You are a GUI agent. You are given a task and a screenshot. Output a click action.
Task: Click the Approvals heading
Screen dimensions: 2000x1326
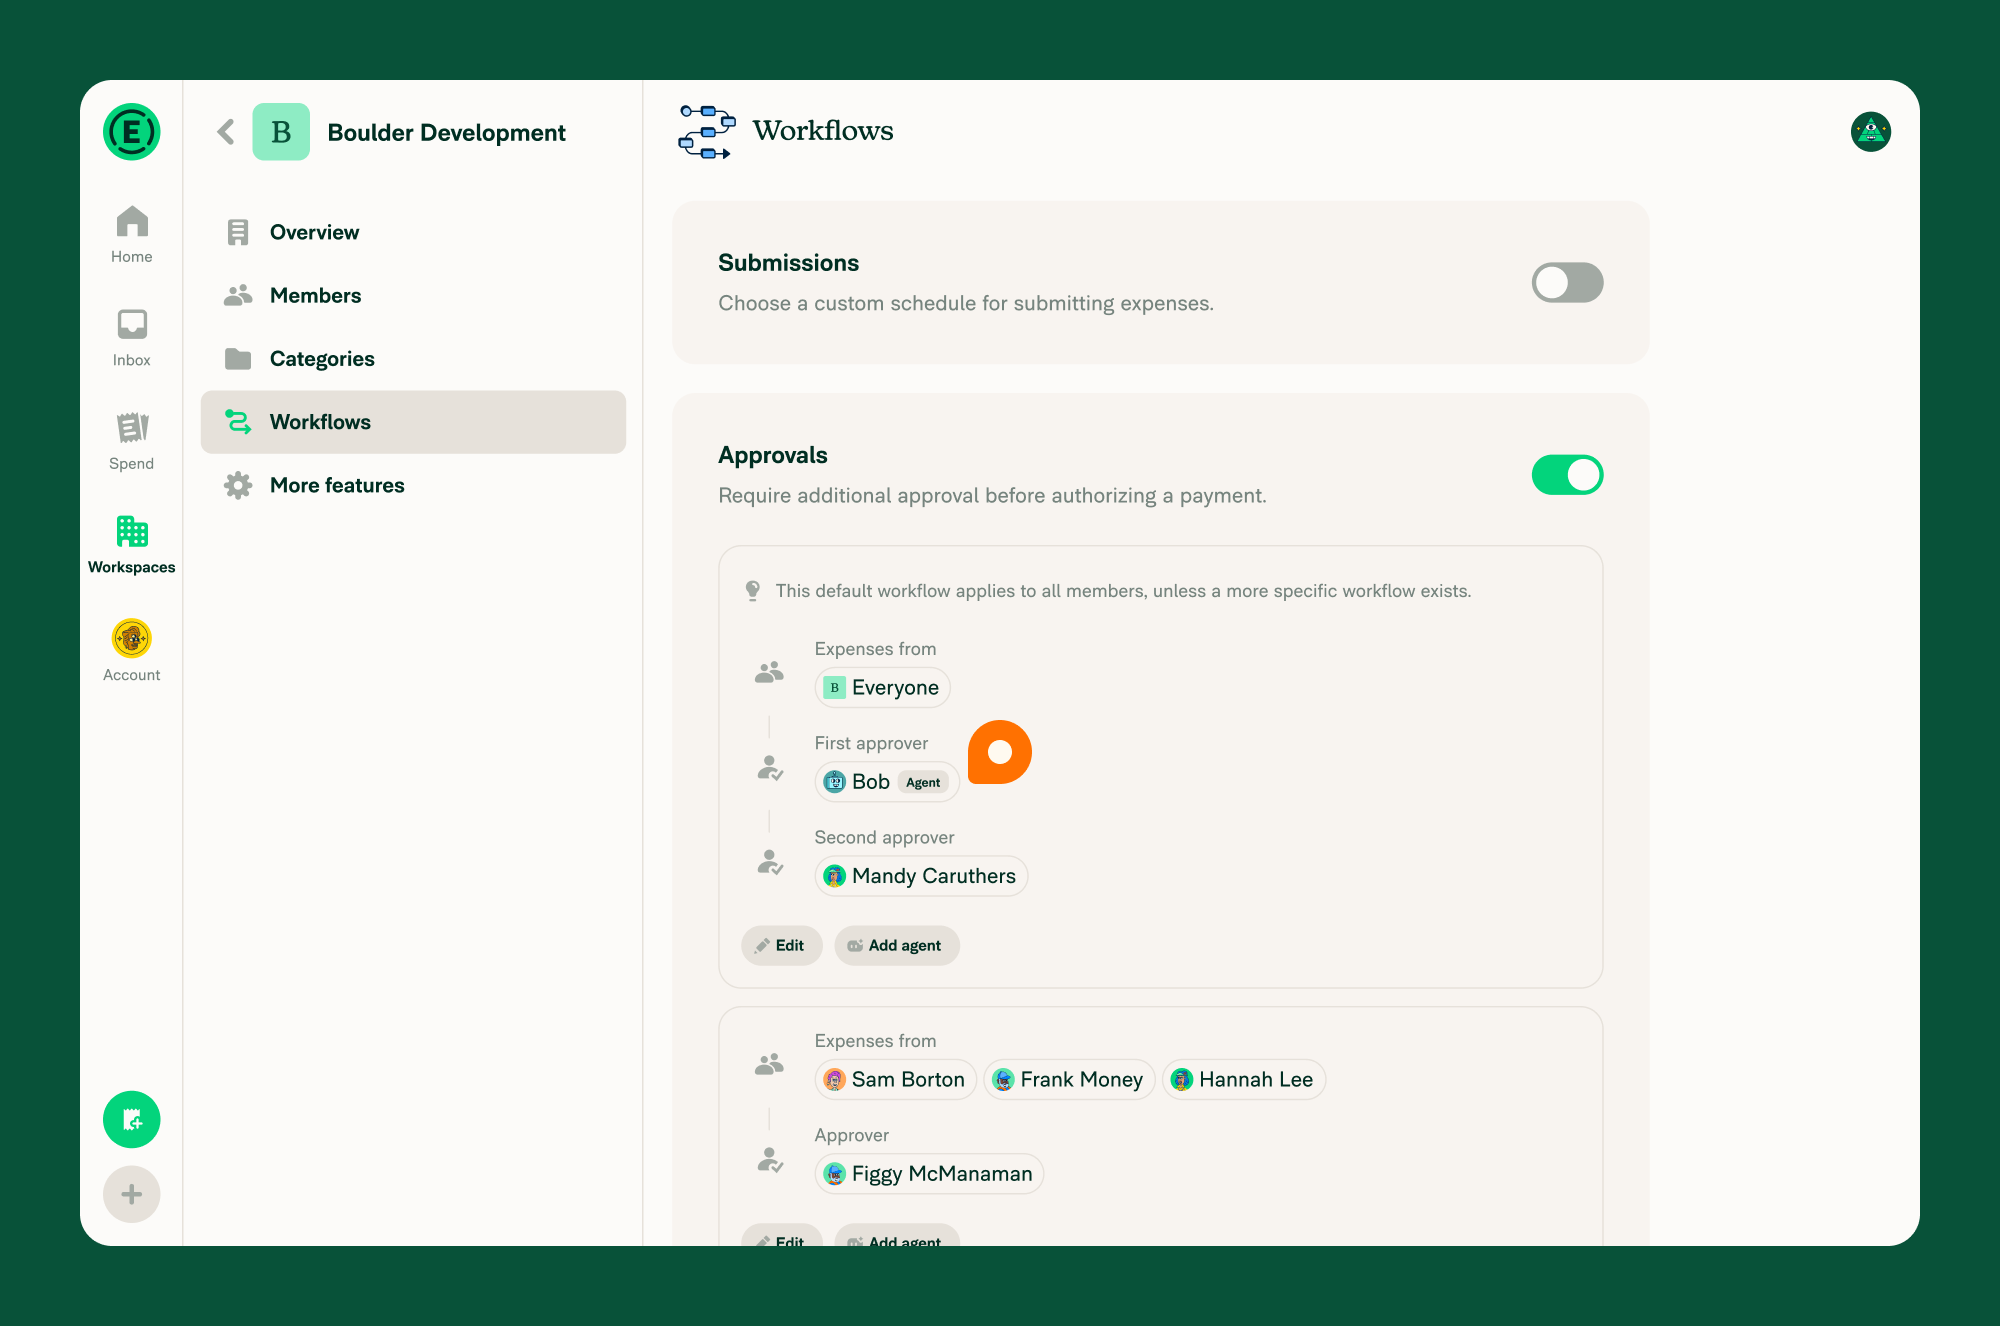pos(773,455)
